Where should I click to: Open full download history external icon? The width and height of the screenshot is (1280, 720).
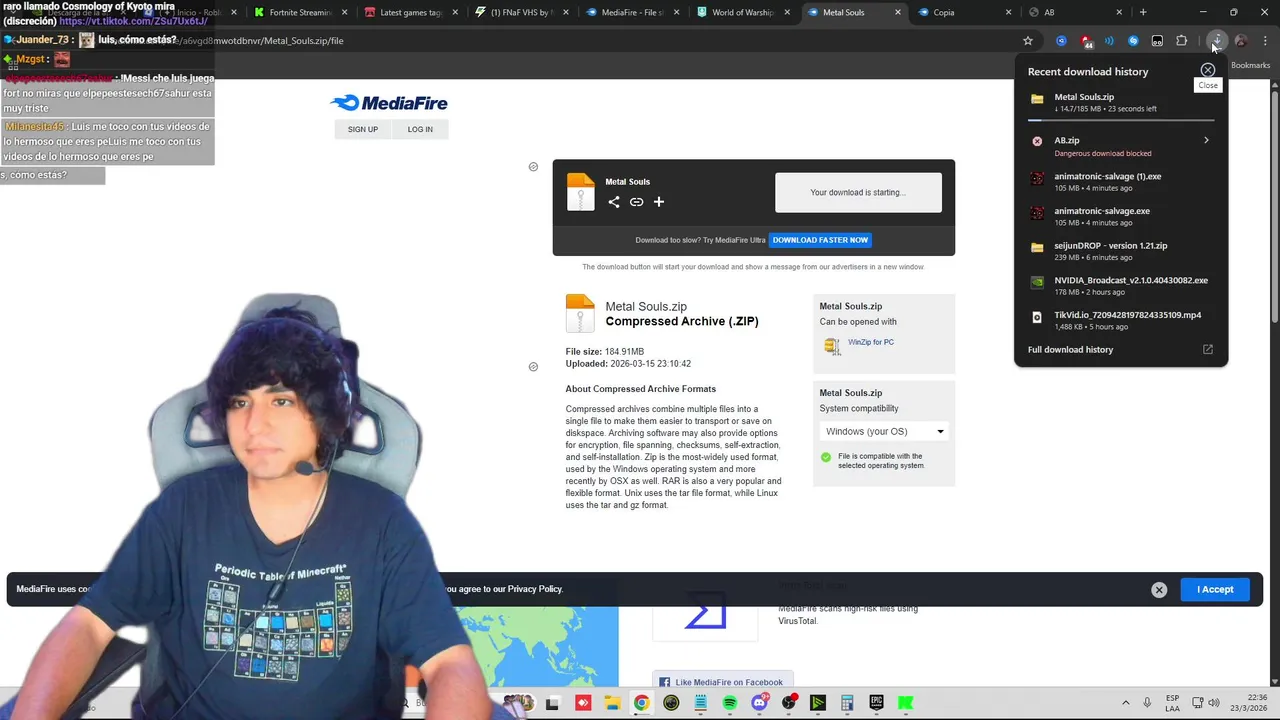[1207, 350]
